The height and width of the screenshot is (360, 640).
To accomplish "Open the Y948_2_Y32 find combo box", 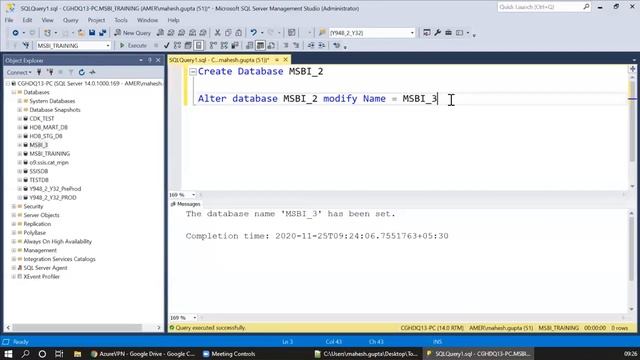I will [x=412, y=33].
